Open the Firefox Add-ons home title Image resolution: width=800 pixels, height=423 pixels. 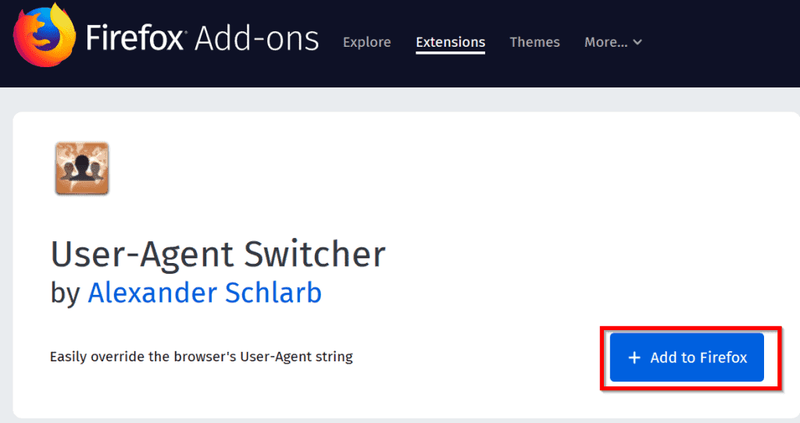[x=203, y=38]
